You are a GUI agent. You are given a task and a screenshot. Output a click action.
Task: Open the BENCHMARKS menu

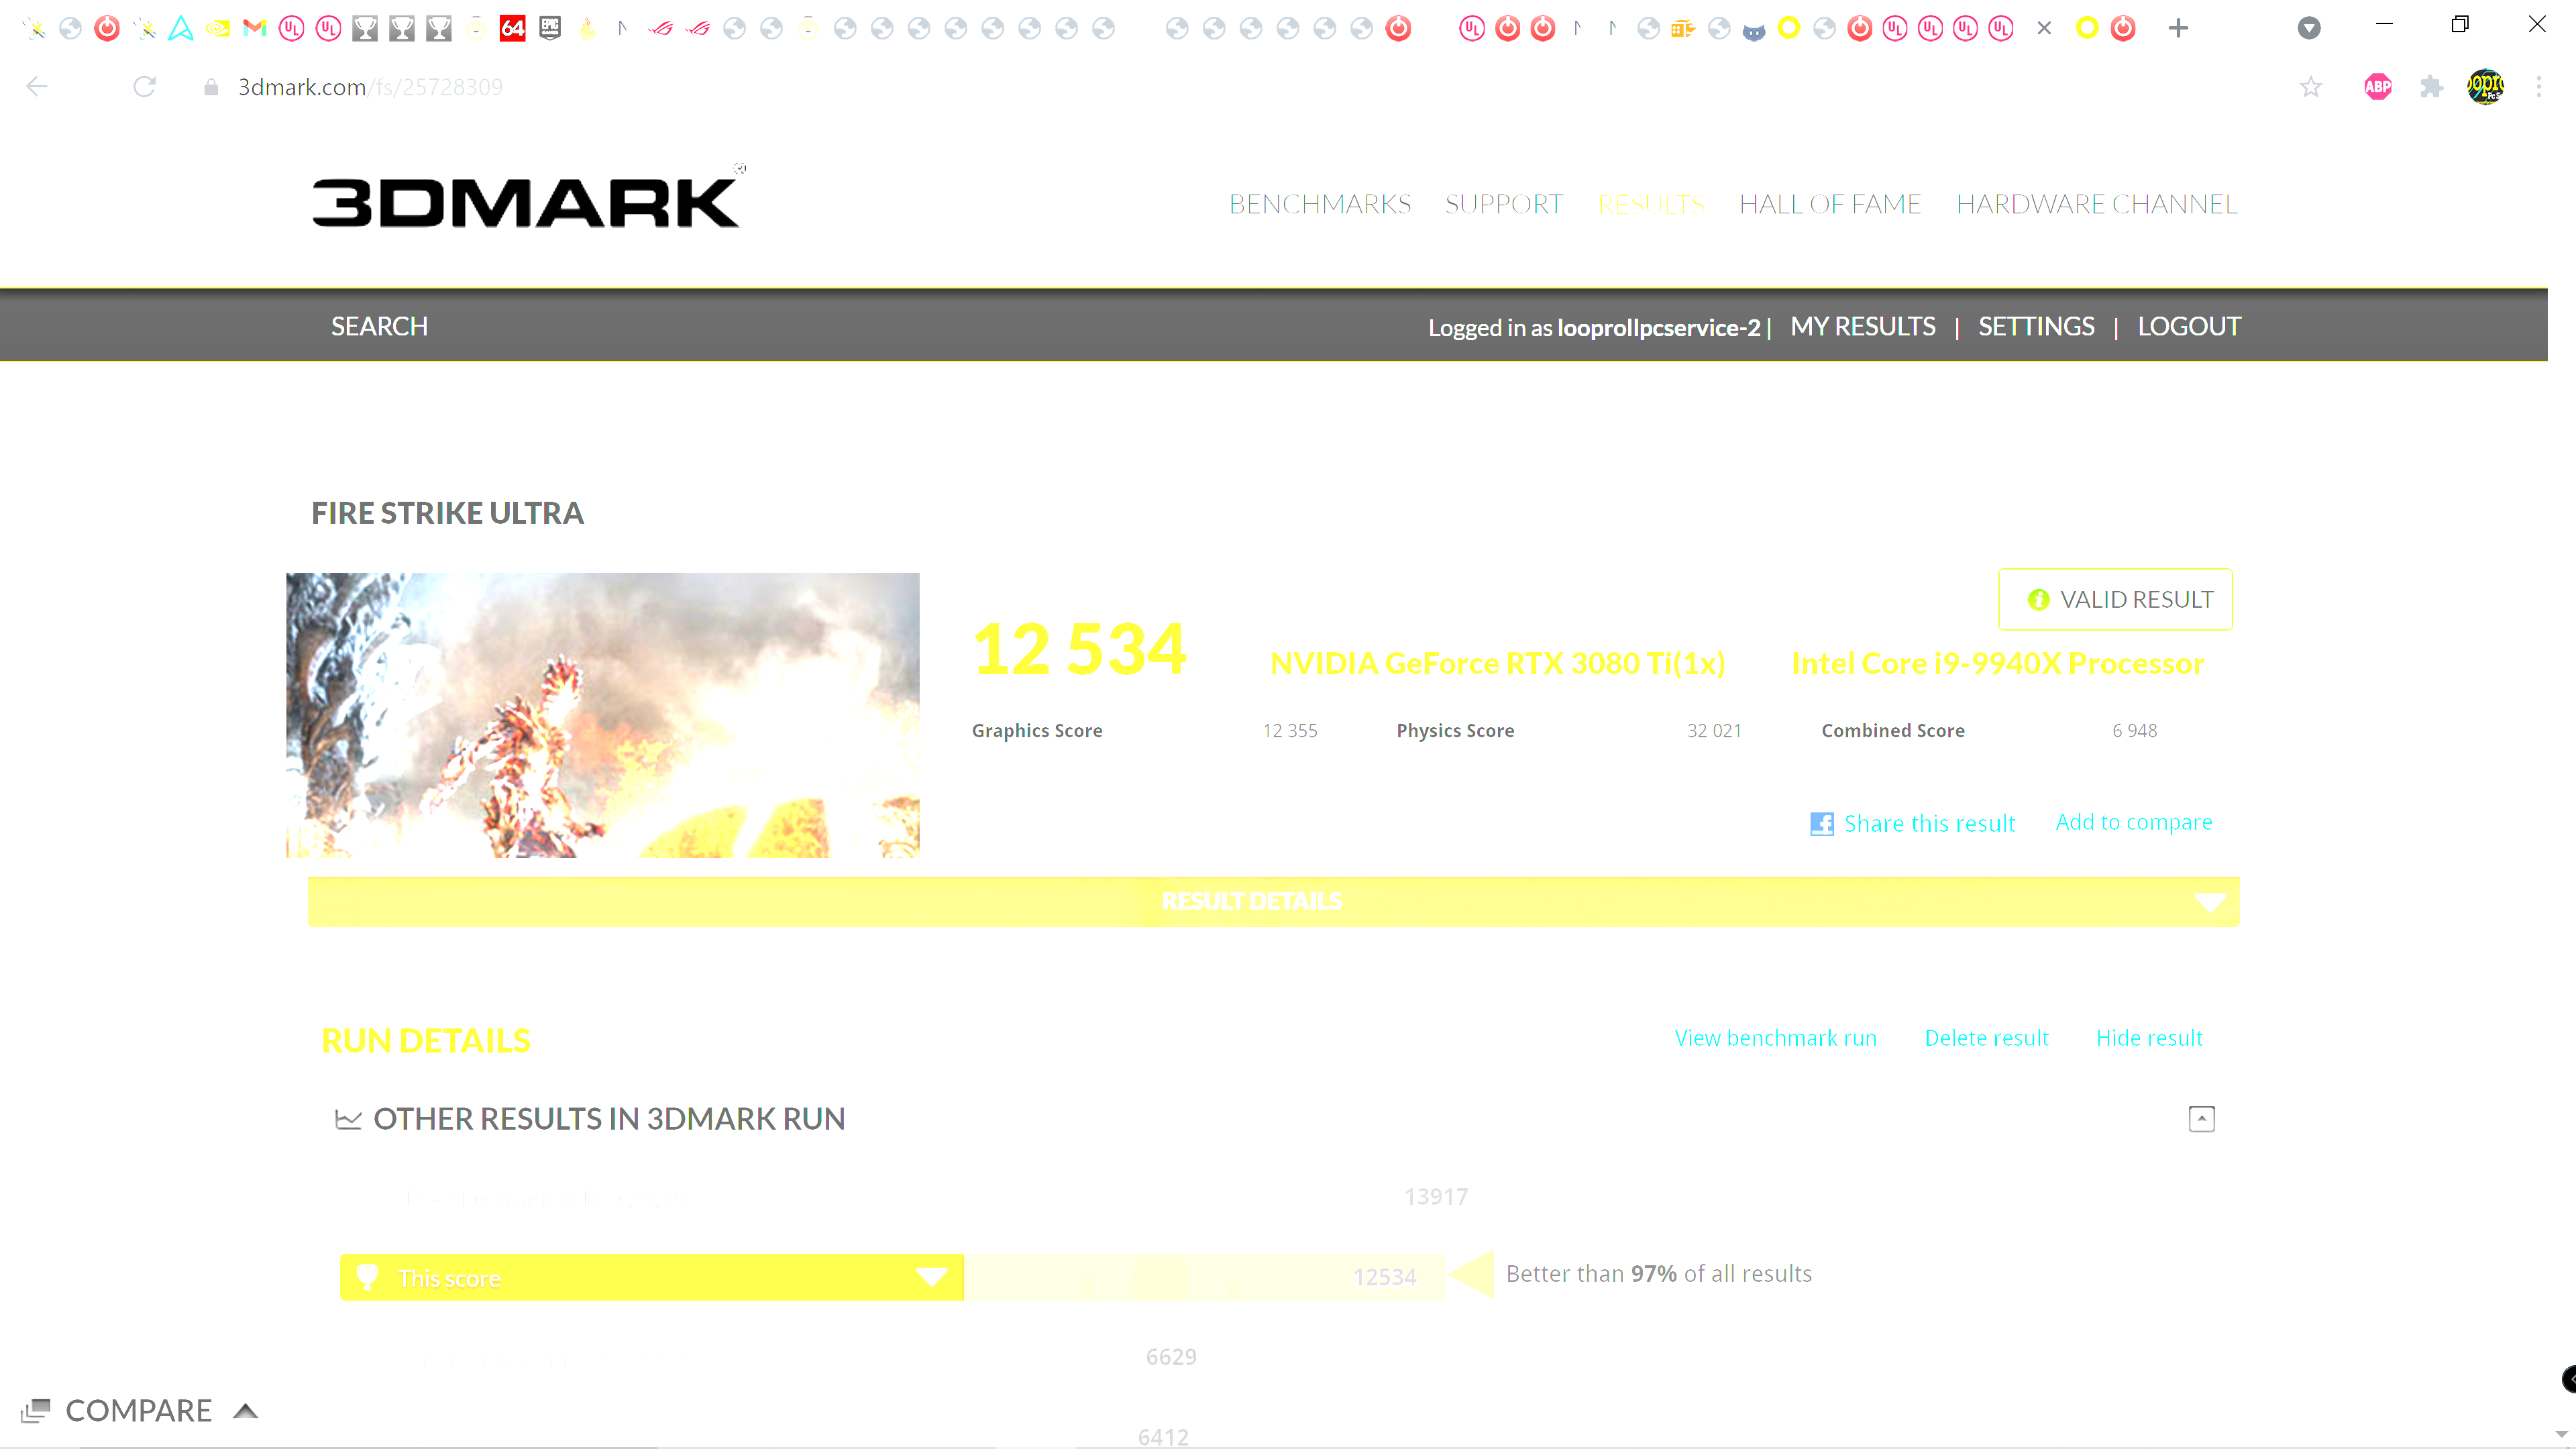click(x=1320, y=204)
